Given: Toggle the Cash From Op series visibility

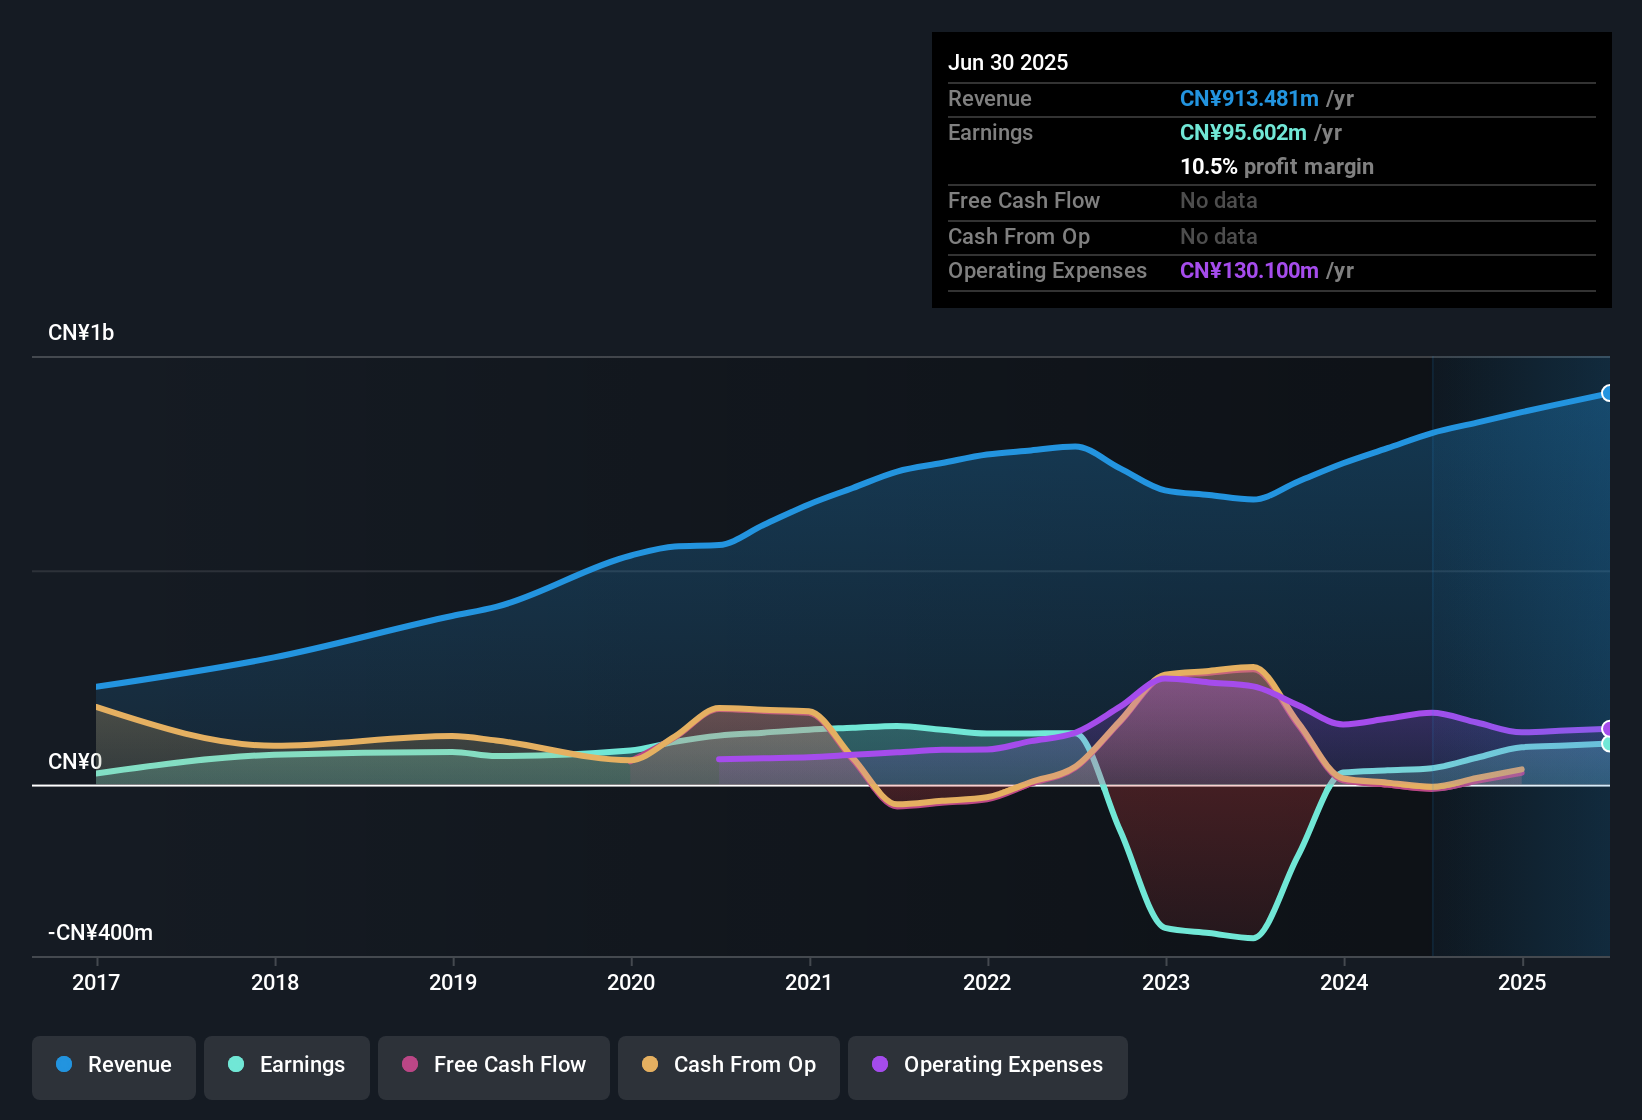Looking at the screenshot, I should 728,1065.
